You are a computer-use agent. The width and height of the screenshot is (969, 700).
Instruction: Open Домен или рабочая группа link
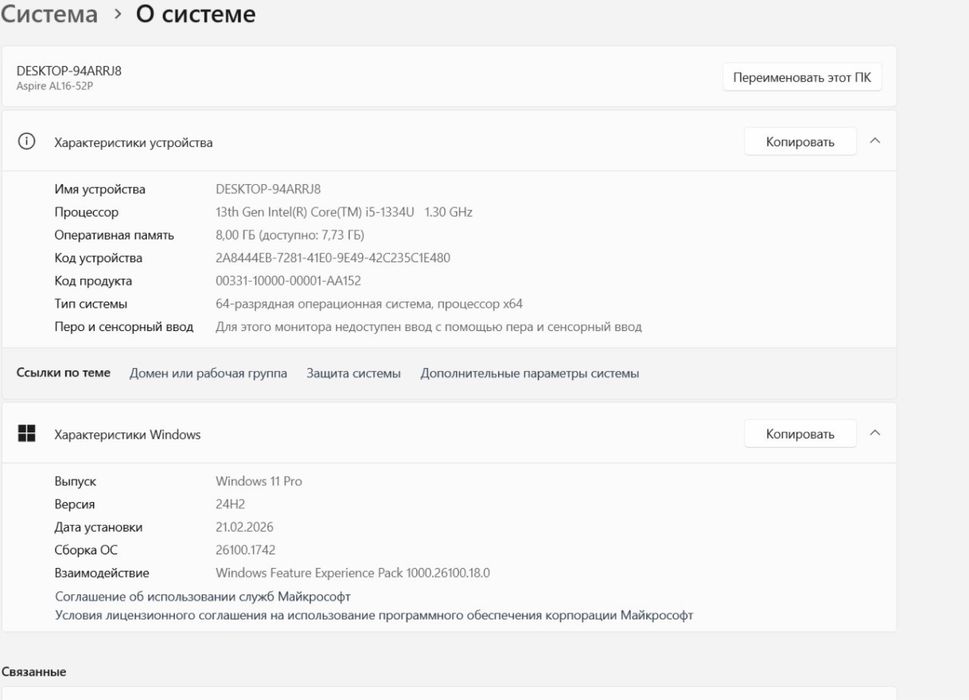tap(208, 373)
